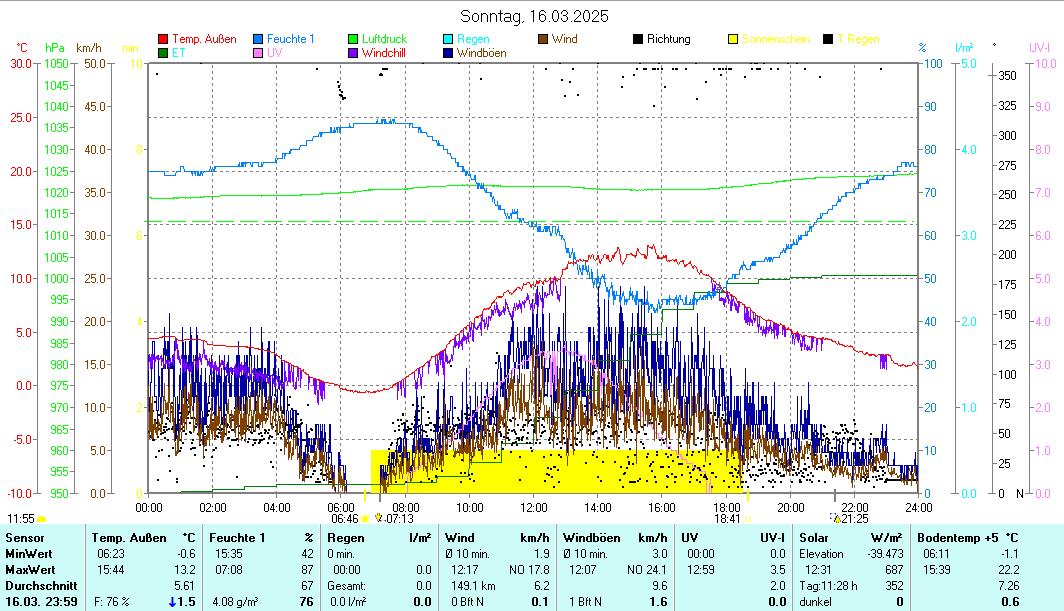
Task: Click the 149.1 km wind run value
Action: click(x=474, y=586)
